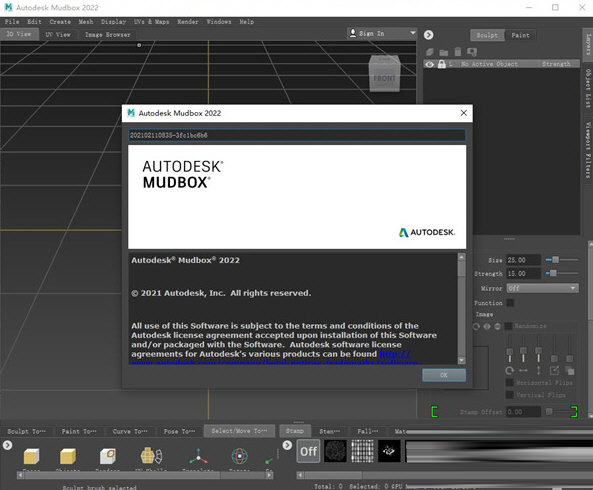Click the New Layer icon in Layers panel
593x490 pixels.
[430, 52]
